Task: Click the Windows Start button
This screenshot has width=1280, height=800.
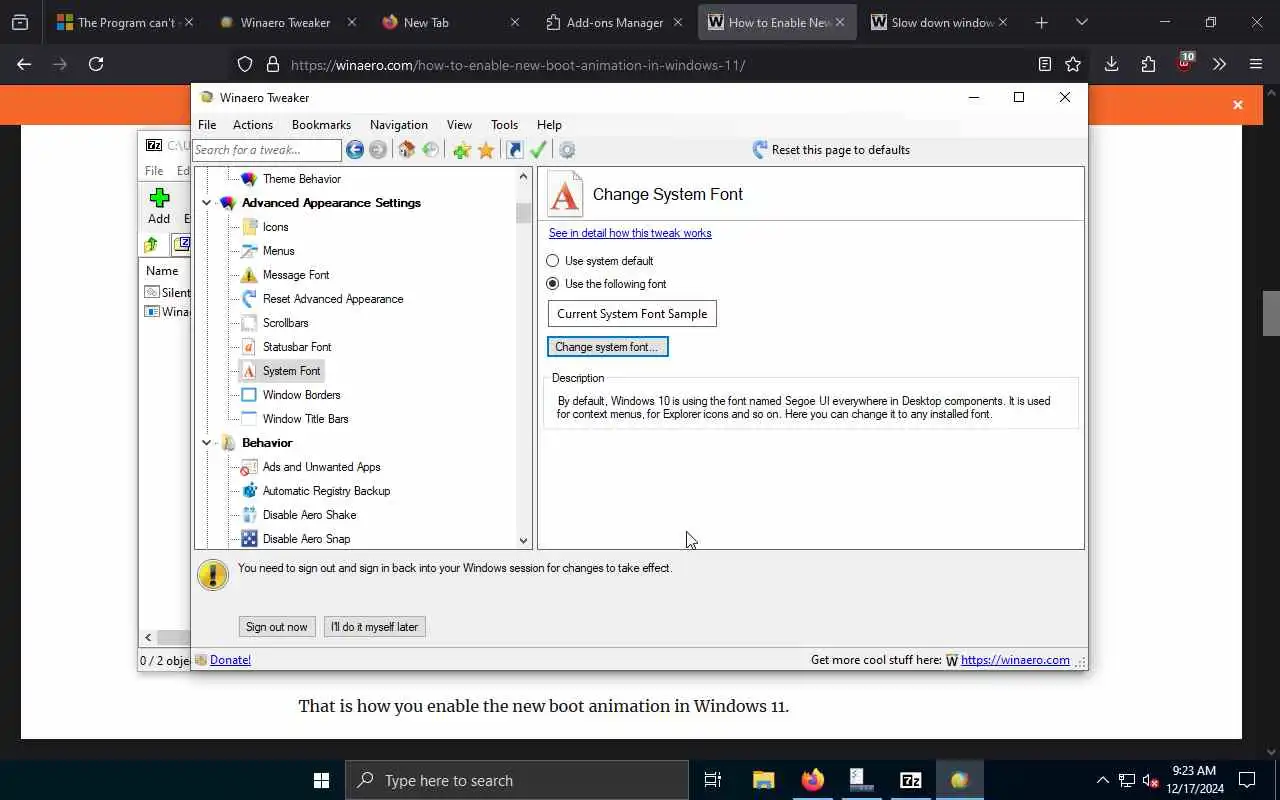Action: click(321, 780)
